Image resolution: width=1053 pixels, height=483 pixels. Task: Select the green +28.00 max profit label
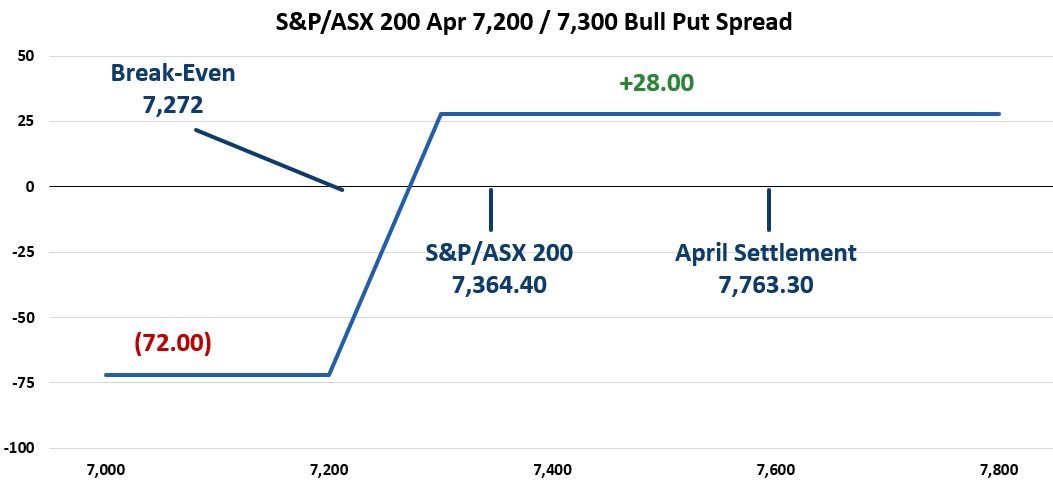tap(656, 83)
